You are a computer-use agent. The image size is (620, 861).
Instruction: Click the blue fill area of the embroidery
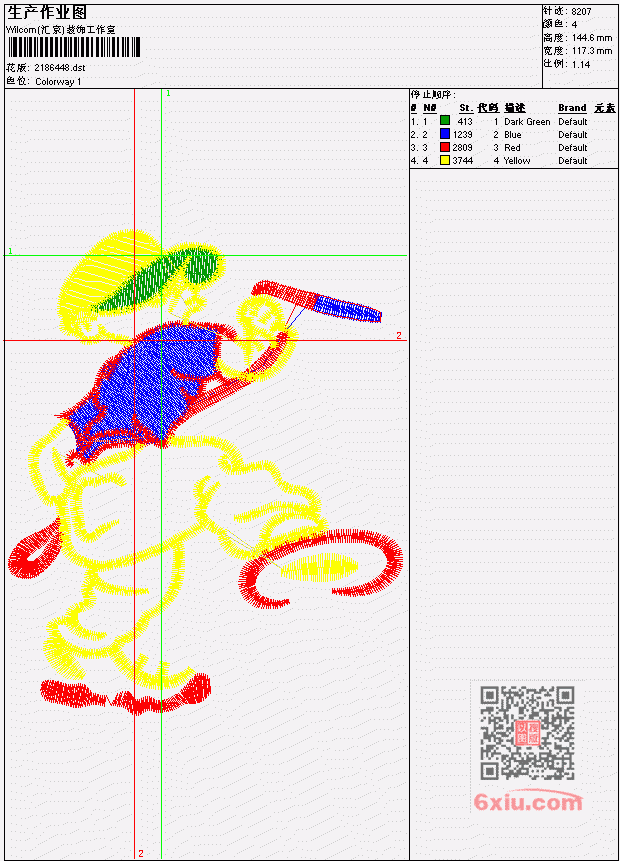click(x=148, y=384)
